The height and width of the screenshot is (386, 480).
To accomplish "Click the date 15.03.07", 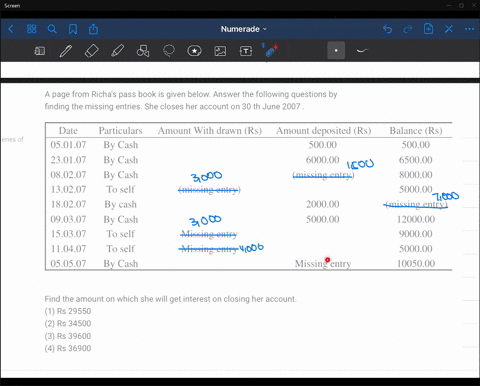I will click(x=68, y=234).
